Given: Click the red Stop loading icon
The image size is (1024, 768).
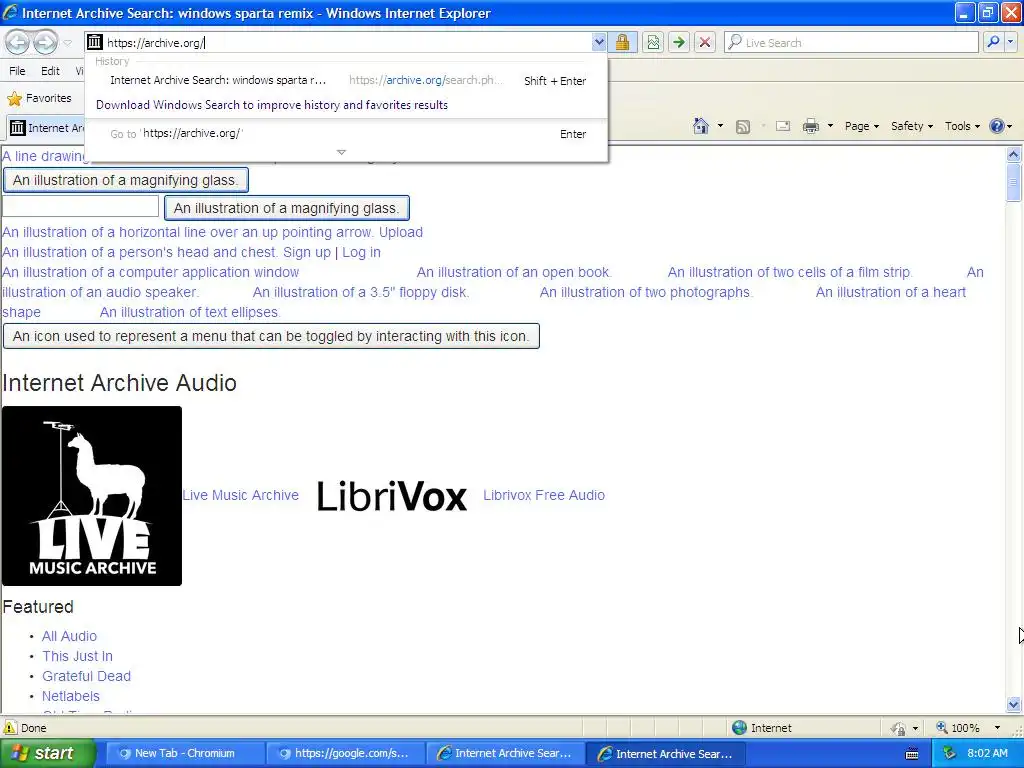Looking at the screenshot, I should point(705,42).
